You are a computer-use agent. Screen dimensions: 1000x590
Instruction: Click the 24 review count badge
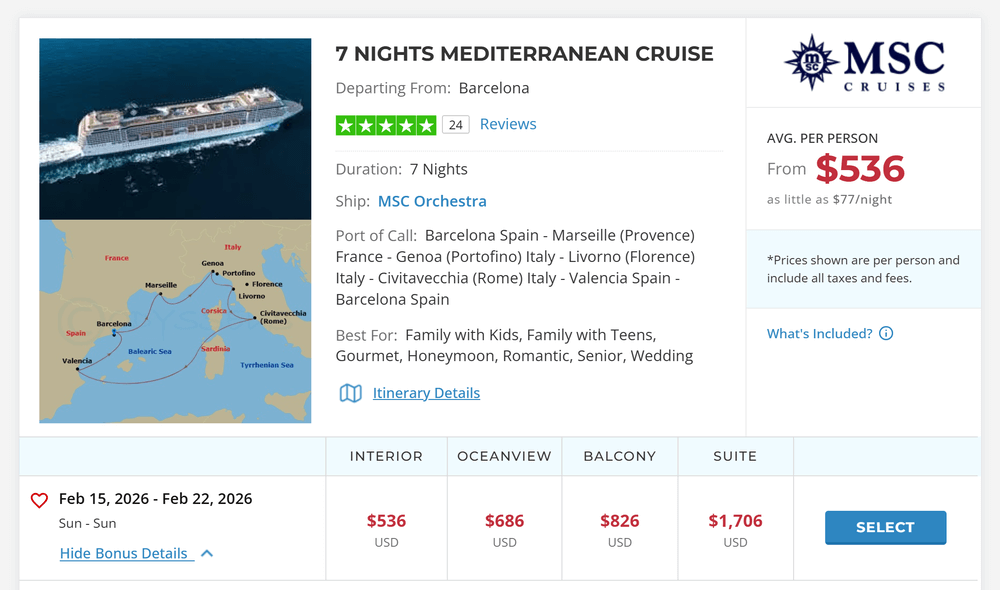click(455, 124)
